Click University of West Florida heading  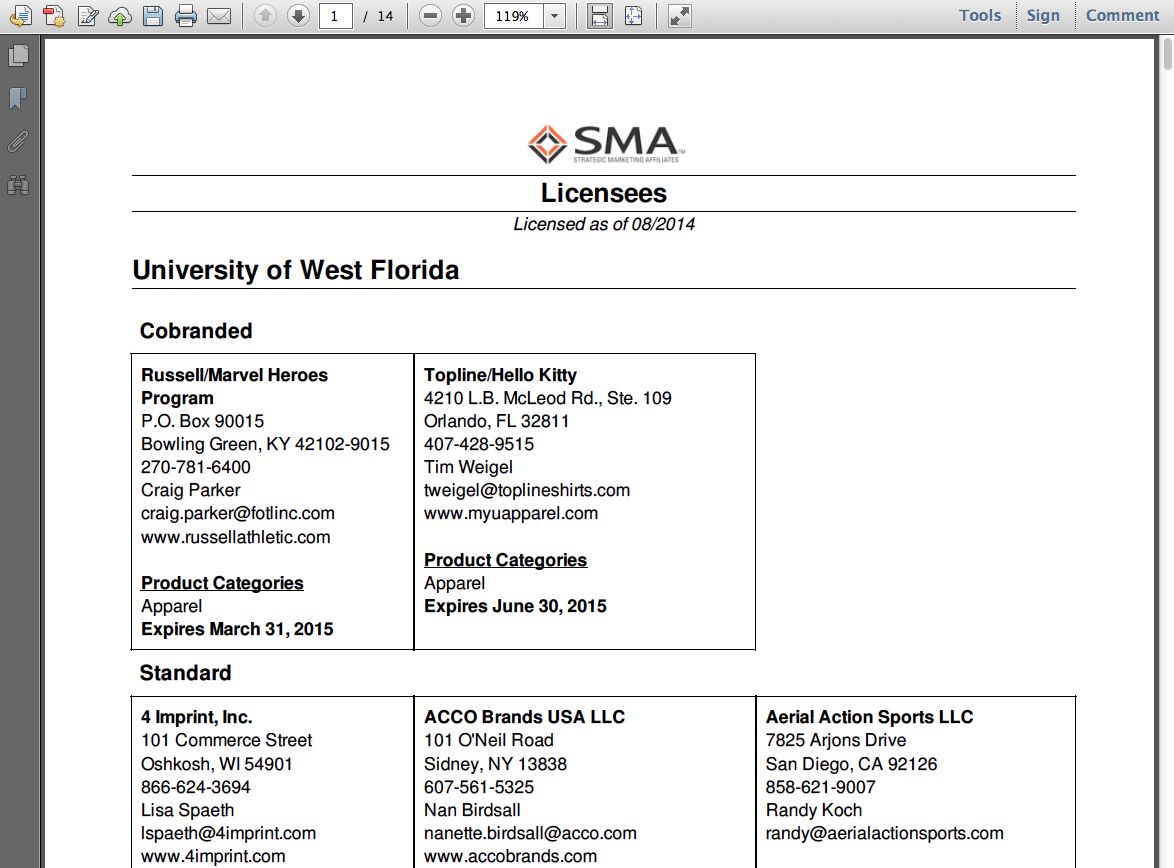296,270
